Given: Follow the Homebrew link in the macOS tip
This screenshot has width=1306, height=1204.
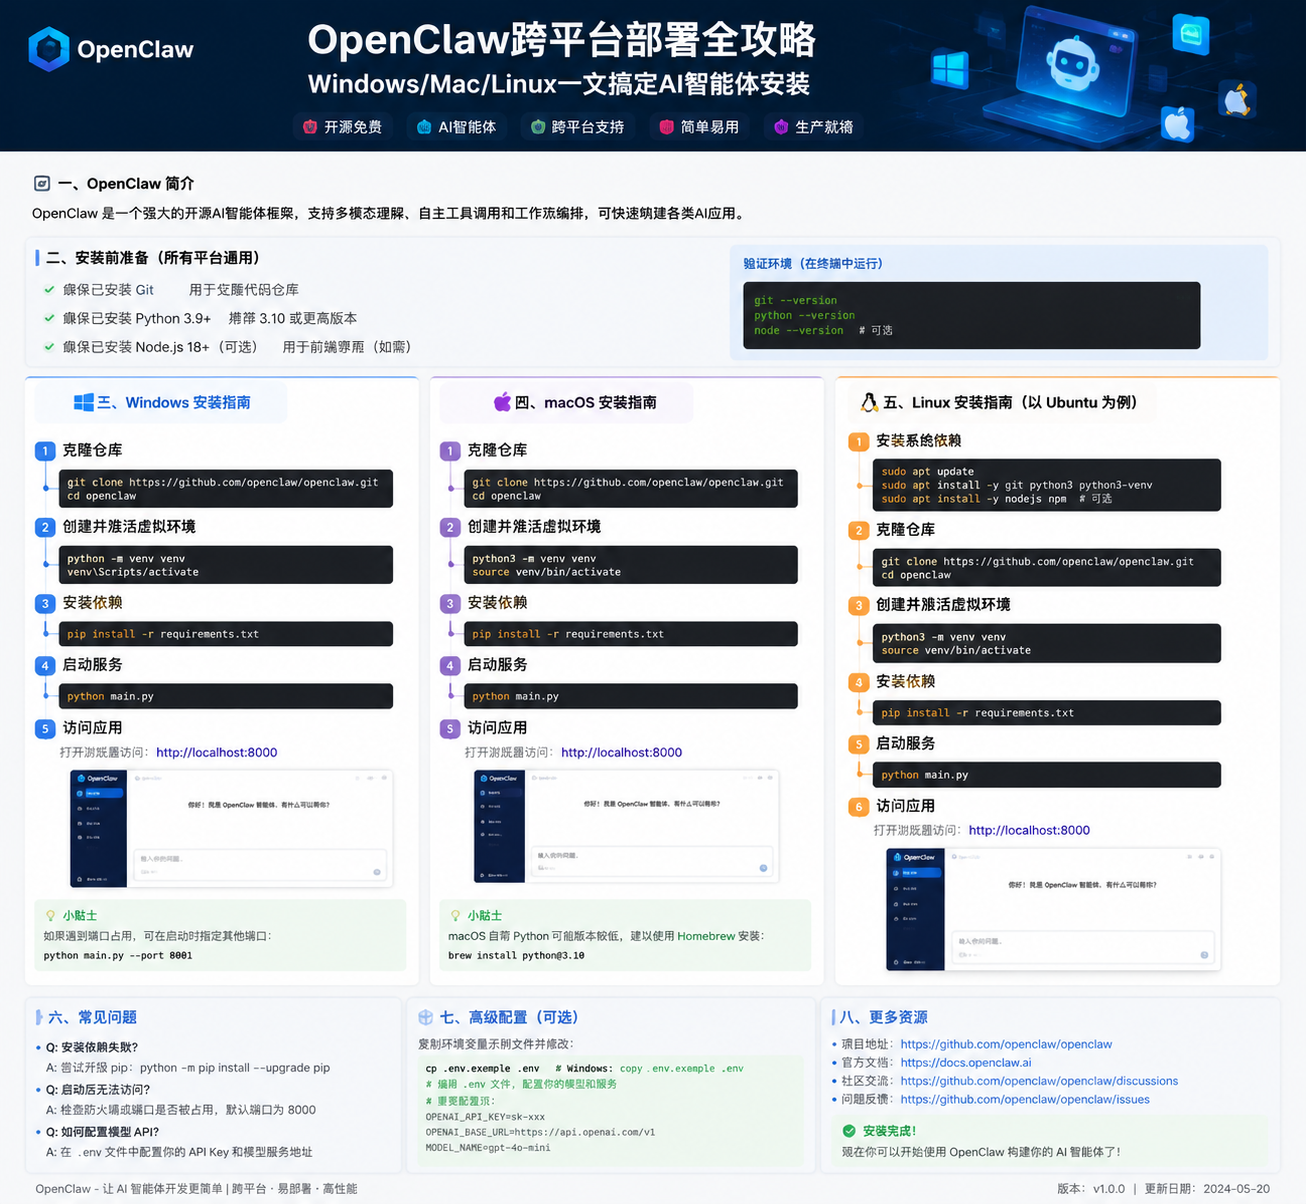Looking at the screenshot, I should point(706,936).
